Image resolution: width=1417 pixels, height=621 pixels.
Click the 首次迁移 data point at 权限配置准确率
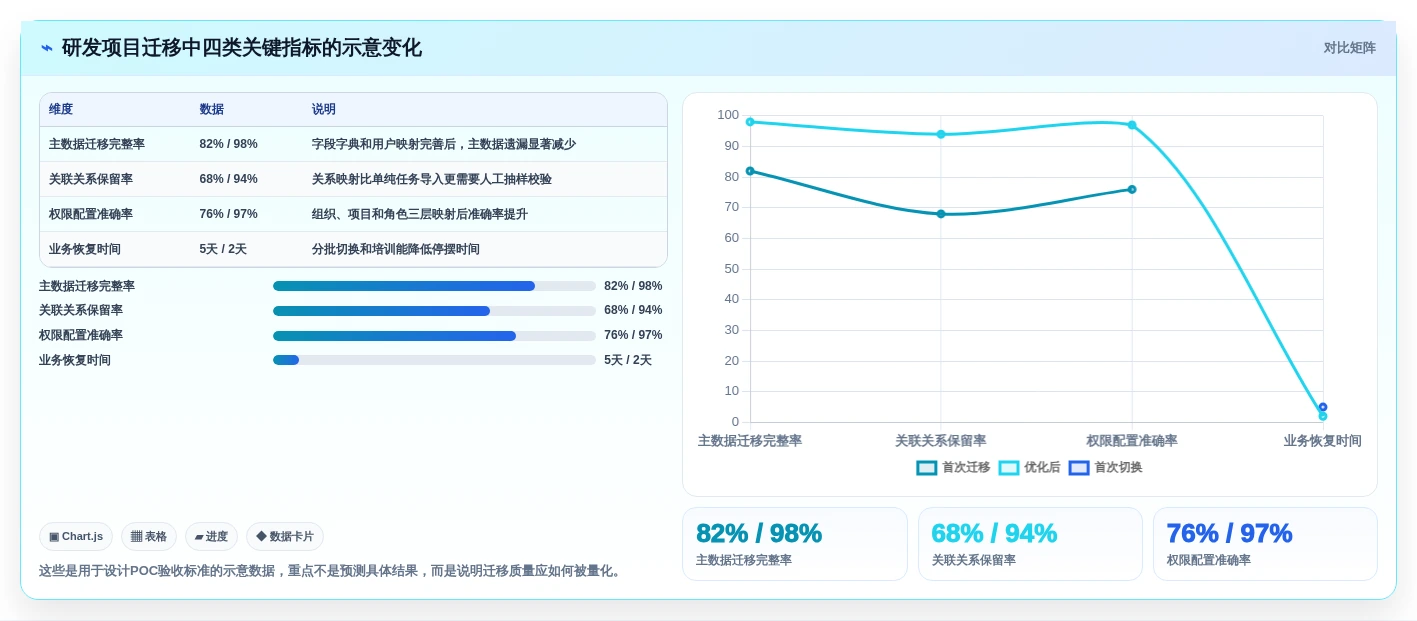[1132, 189]
